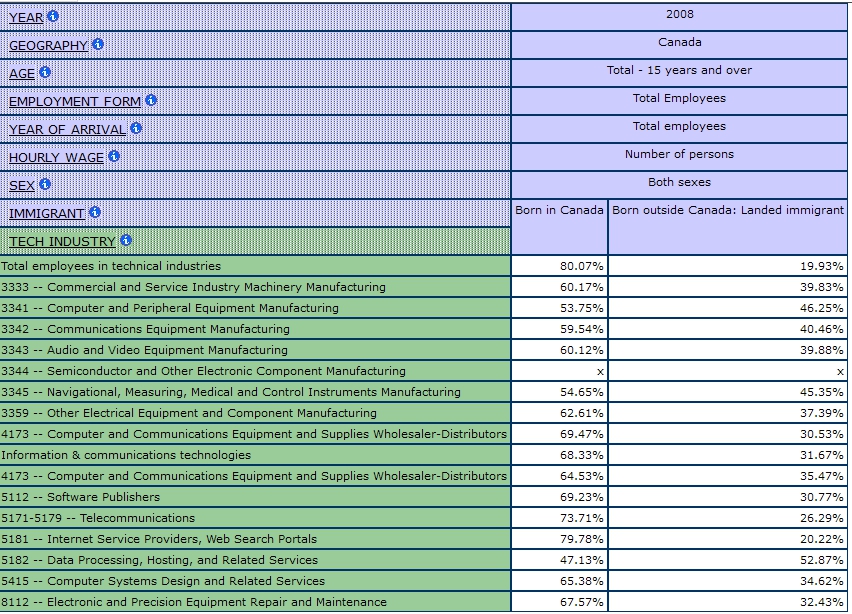This screenshot has height=614, width=852.
Task: Select the Landed immigrant column header
Action: click(x=727, y=210)
